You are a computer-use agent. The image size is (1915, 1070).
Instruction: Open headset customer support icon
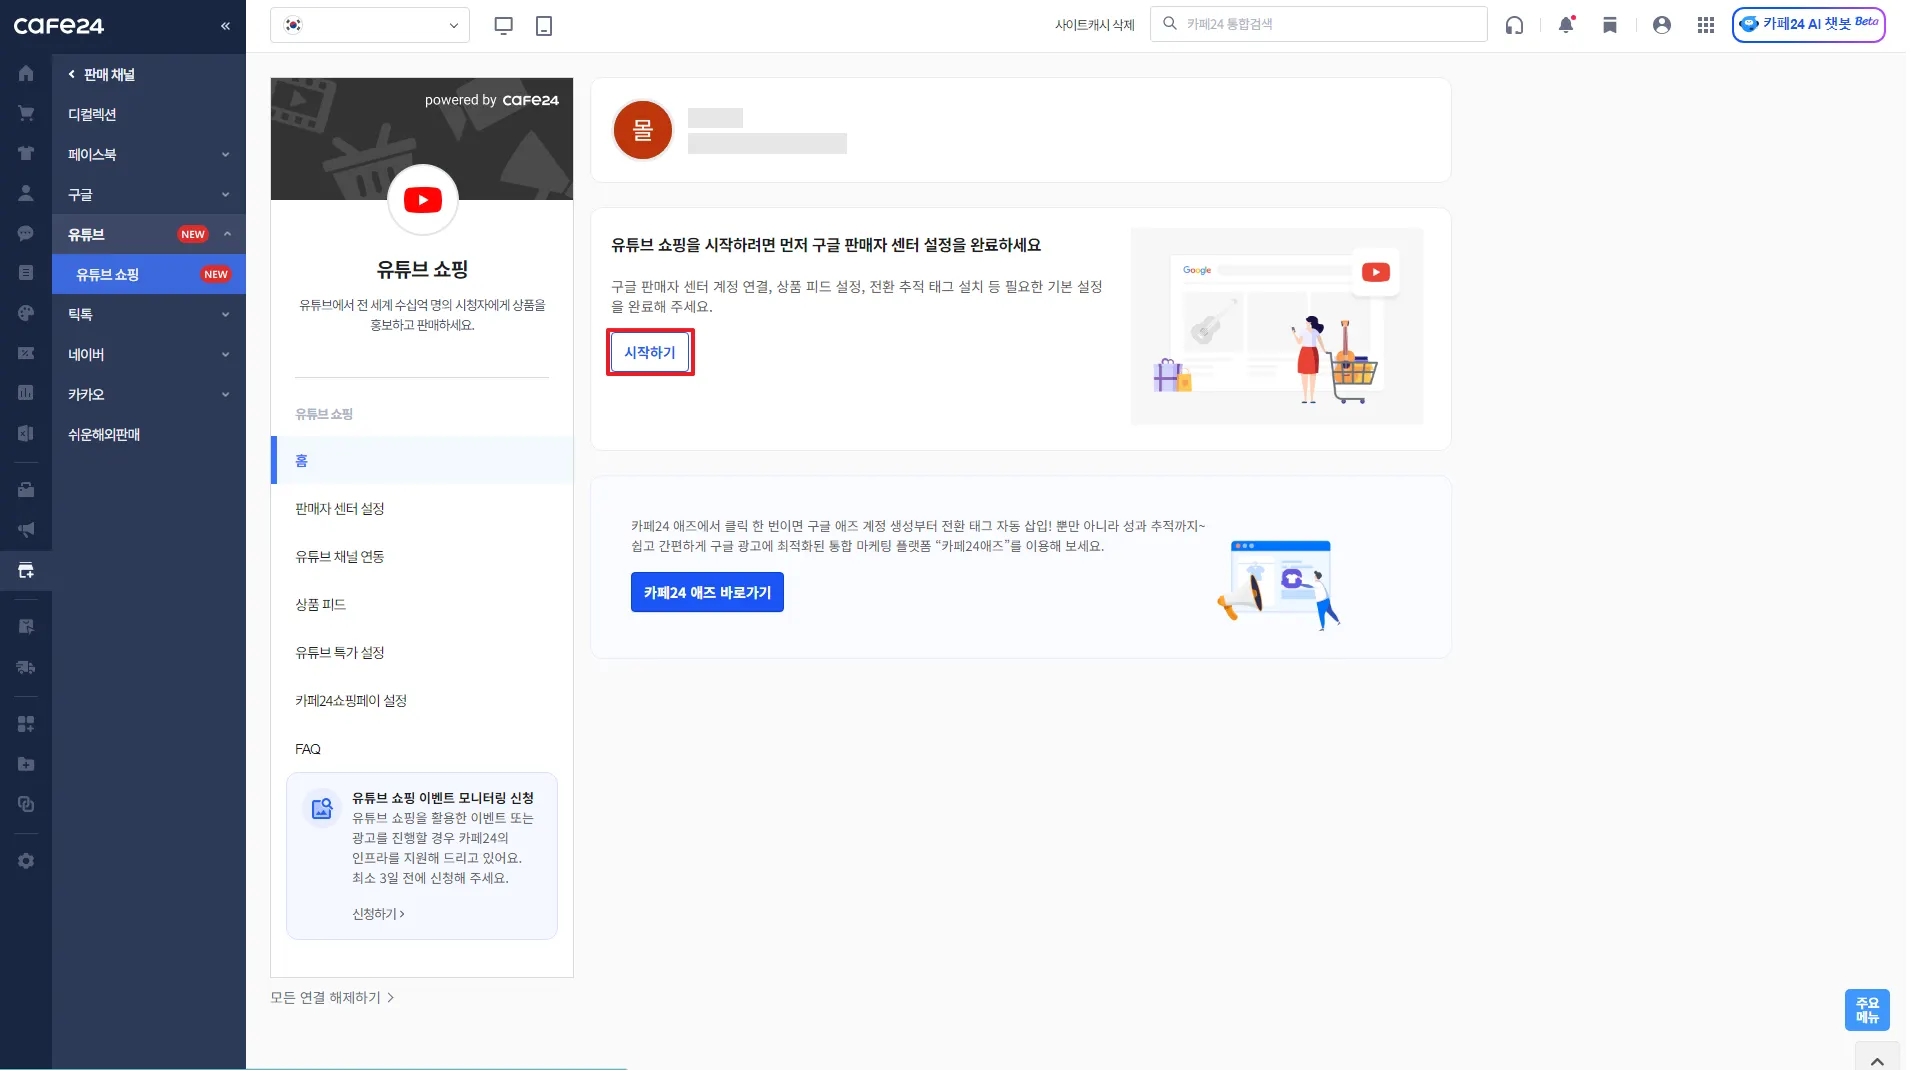[x=1515, y=25]
